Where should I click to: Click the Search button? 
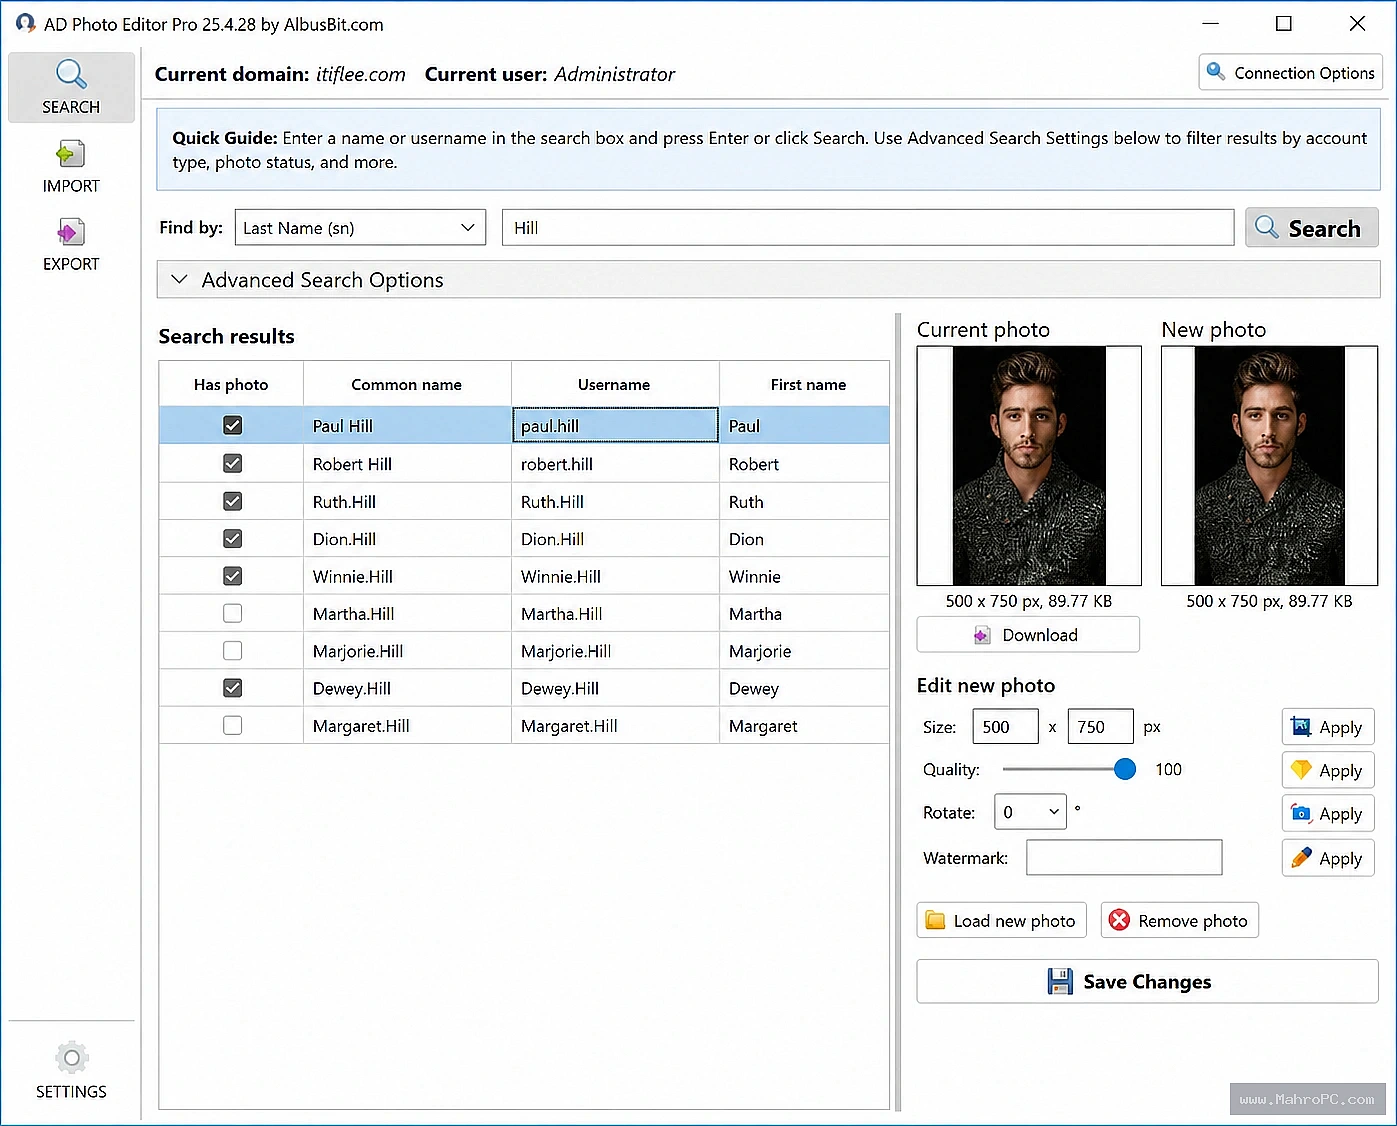pyautogui.click(x=1312, y=227)
